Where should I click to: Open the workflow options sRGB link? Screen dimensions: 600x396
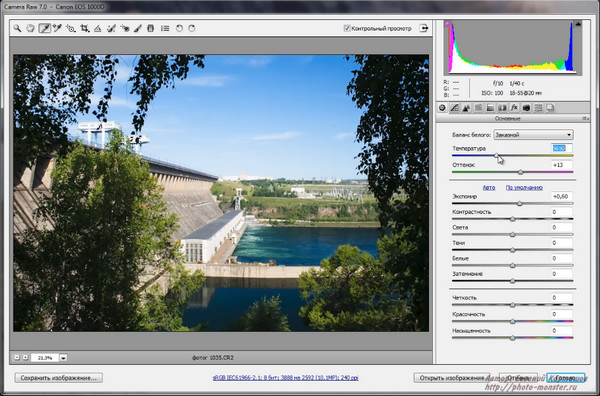[285, 378]
